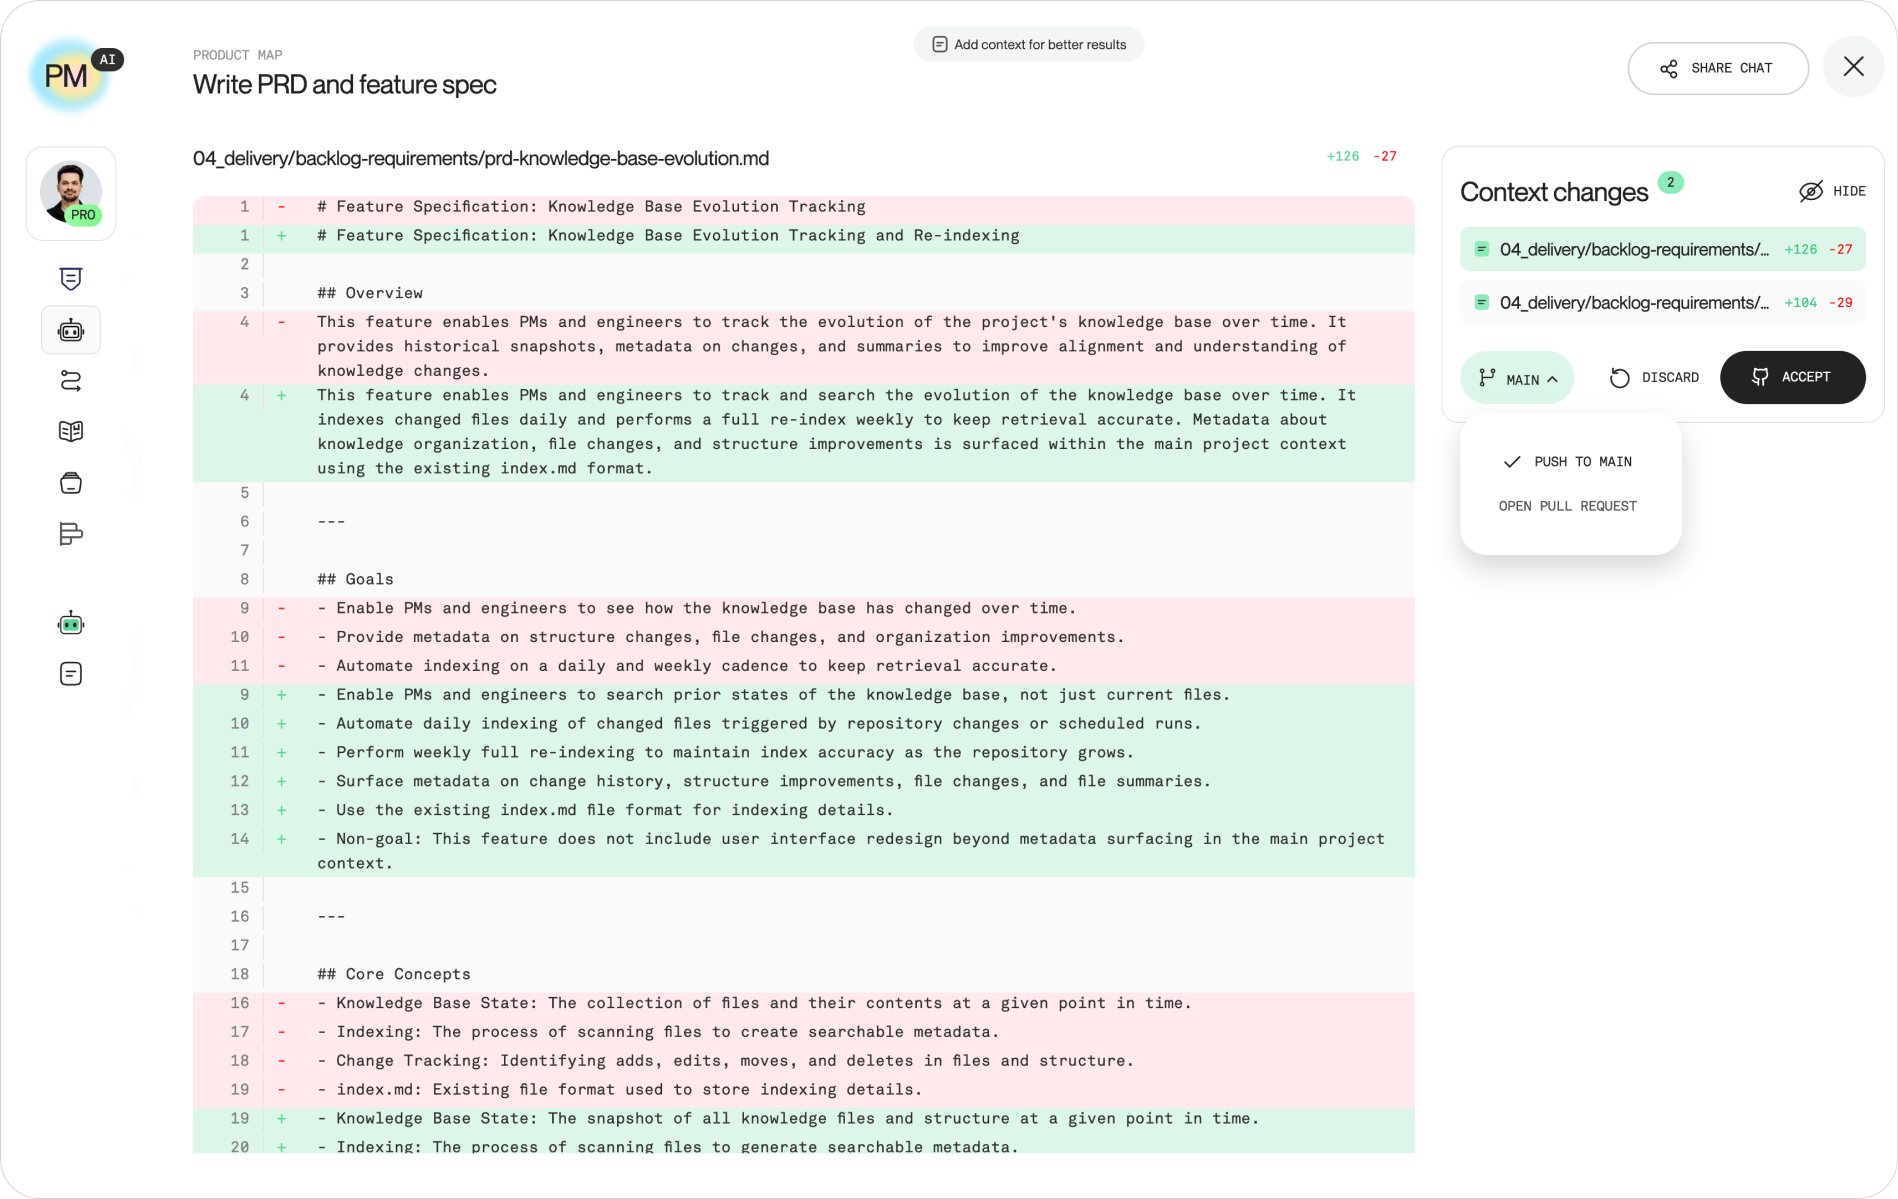
Task: Click the checkmark beside PUSH TO MAIN
Action: pos(1512,462)
